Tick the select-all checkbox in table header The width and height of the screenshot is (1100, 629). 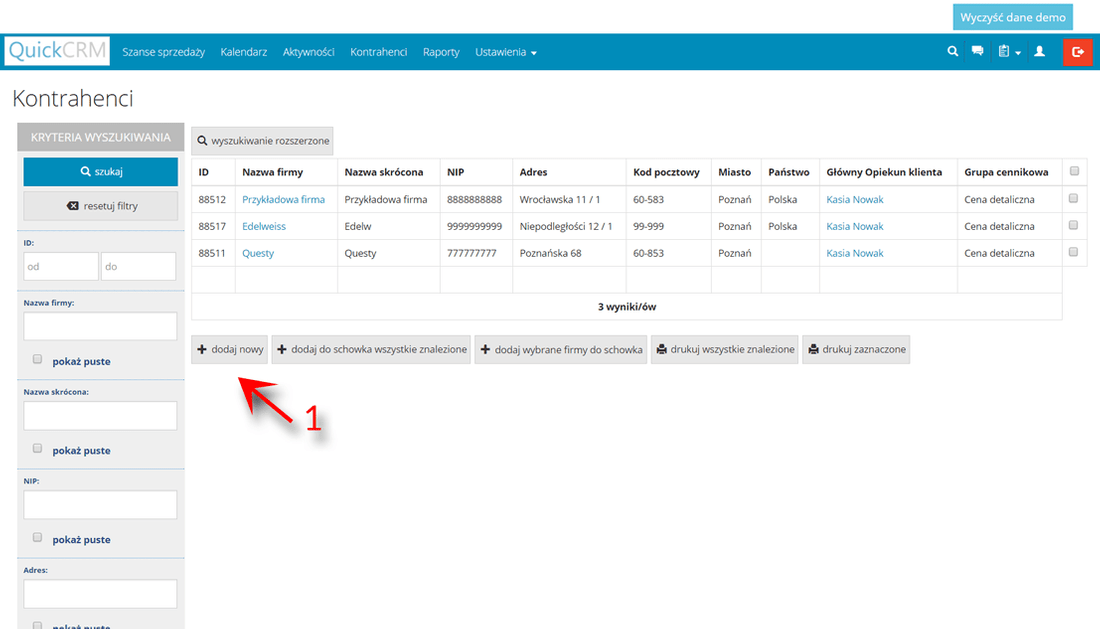[1074, 171]
